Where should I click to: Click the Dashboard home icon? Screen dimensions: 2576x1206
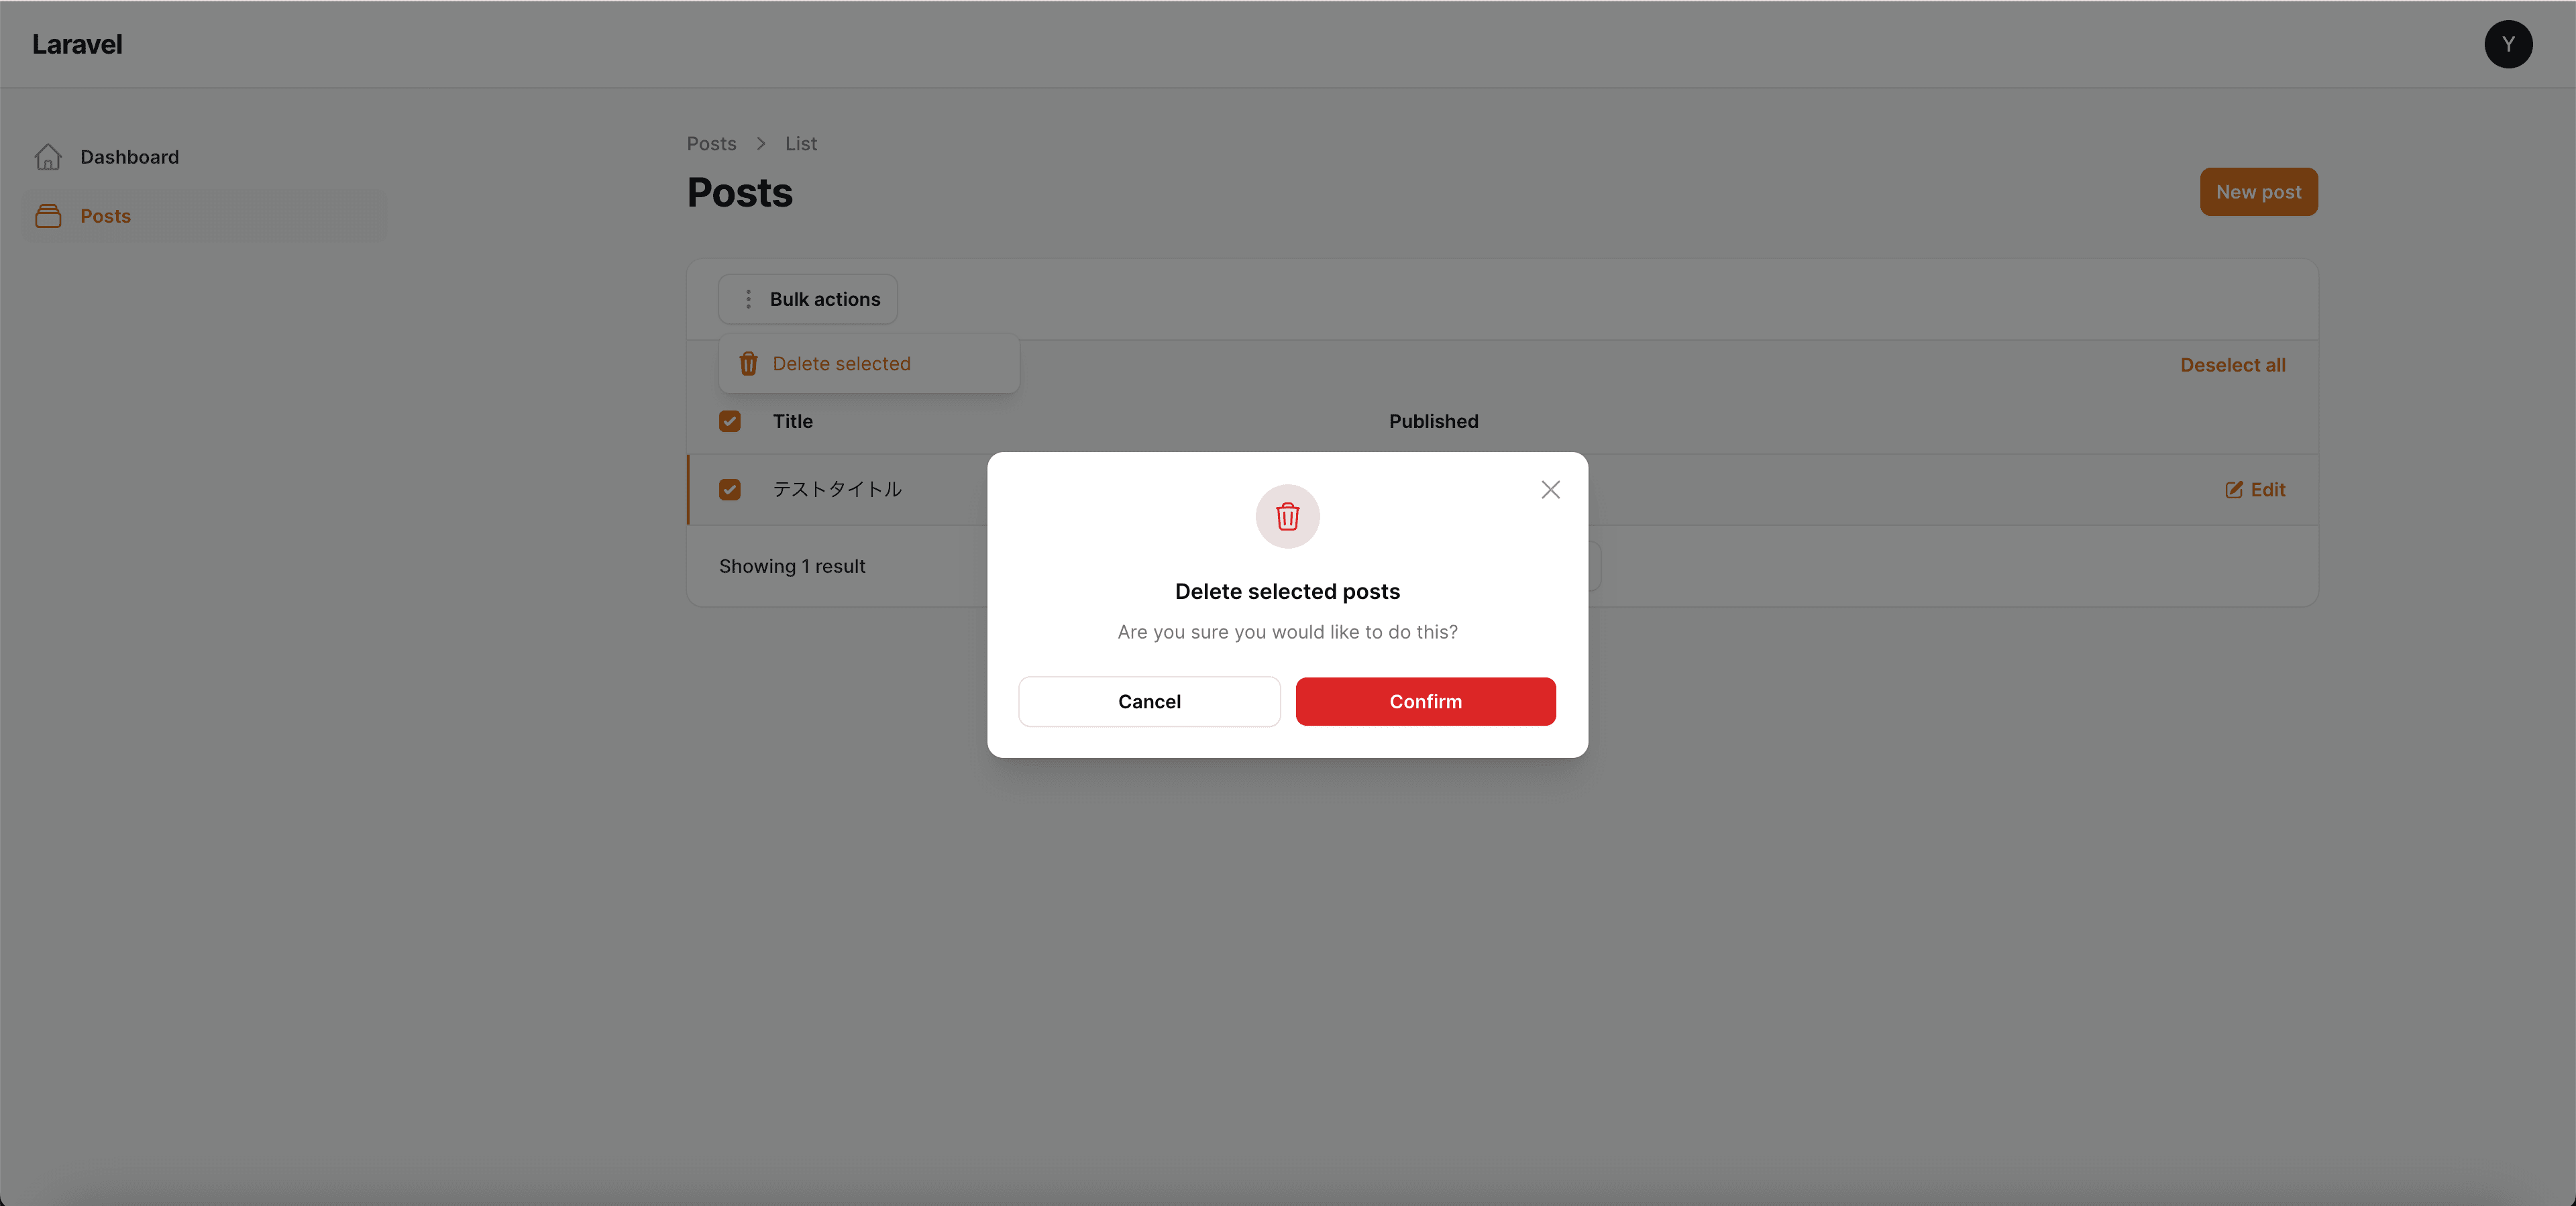[x=48, y=157]
